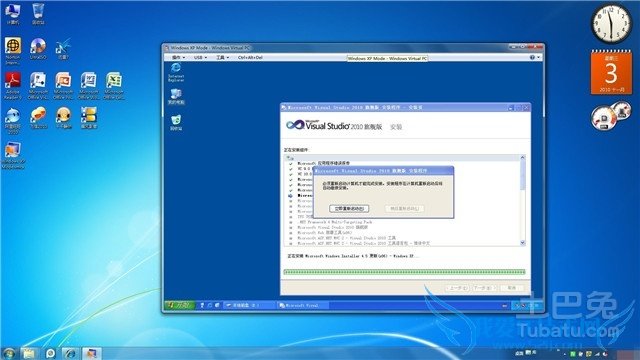This screenshot has height=360, width=640.
Task: Click the orange calendar gadget showing 3
Action: (x=611, y=72)
